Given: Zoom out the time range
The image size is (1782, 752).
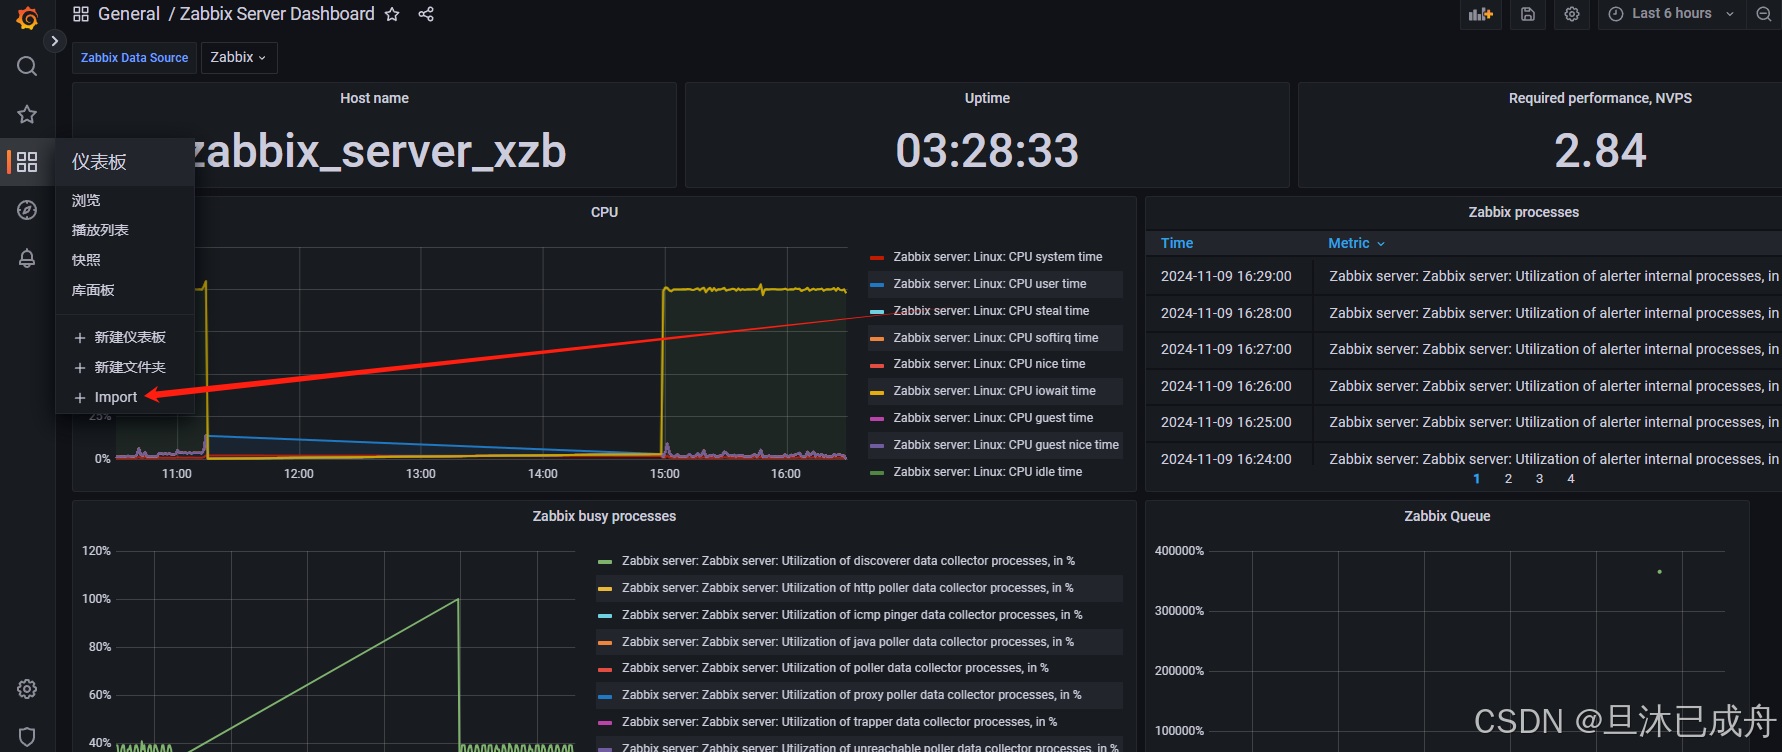Looking at the screenshot, I should pyautogui.click(x=1764, y=14).
